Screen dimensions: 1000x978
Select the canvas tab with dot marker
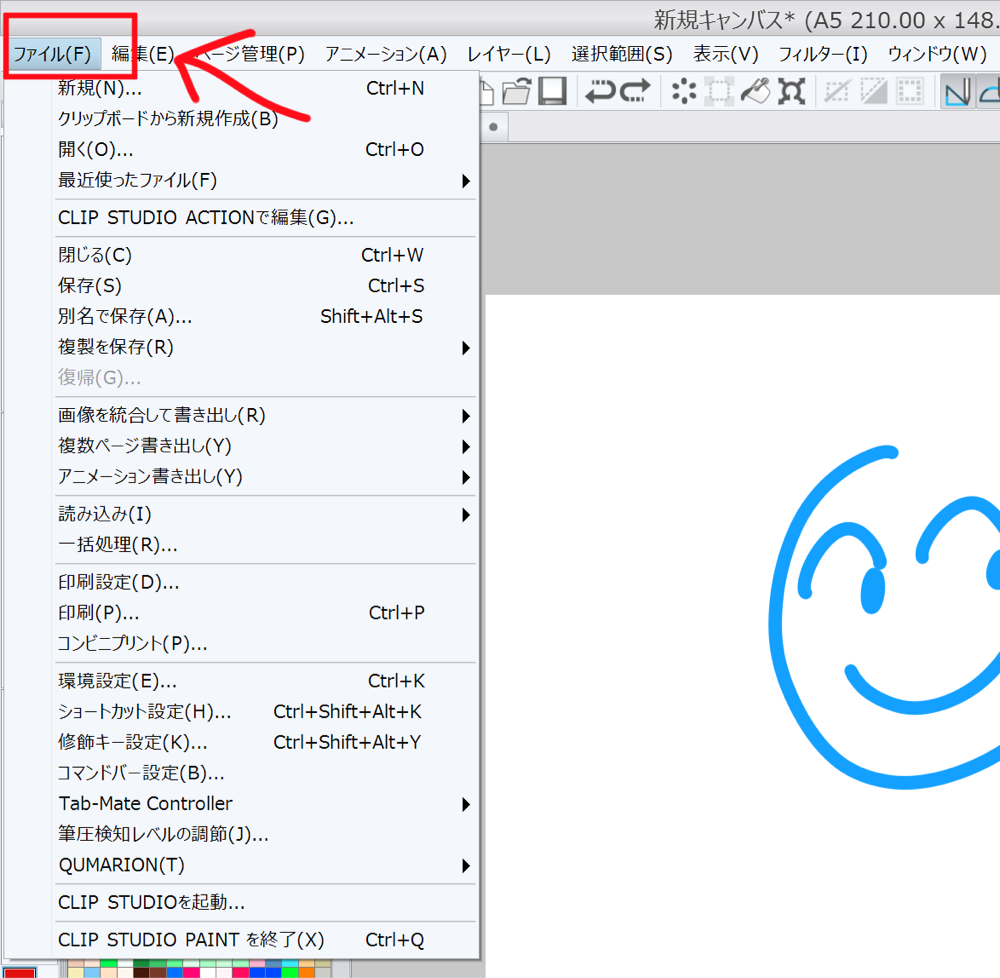coord(494,127)
